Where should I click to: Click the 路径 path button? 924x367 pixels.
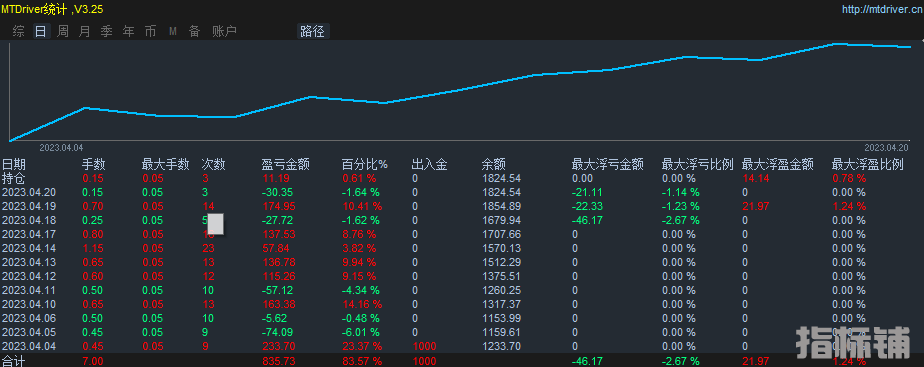click(x=313, y=31)
